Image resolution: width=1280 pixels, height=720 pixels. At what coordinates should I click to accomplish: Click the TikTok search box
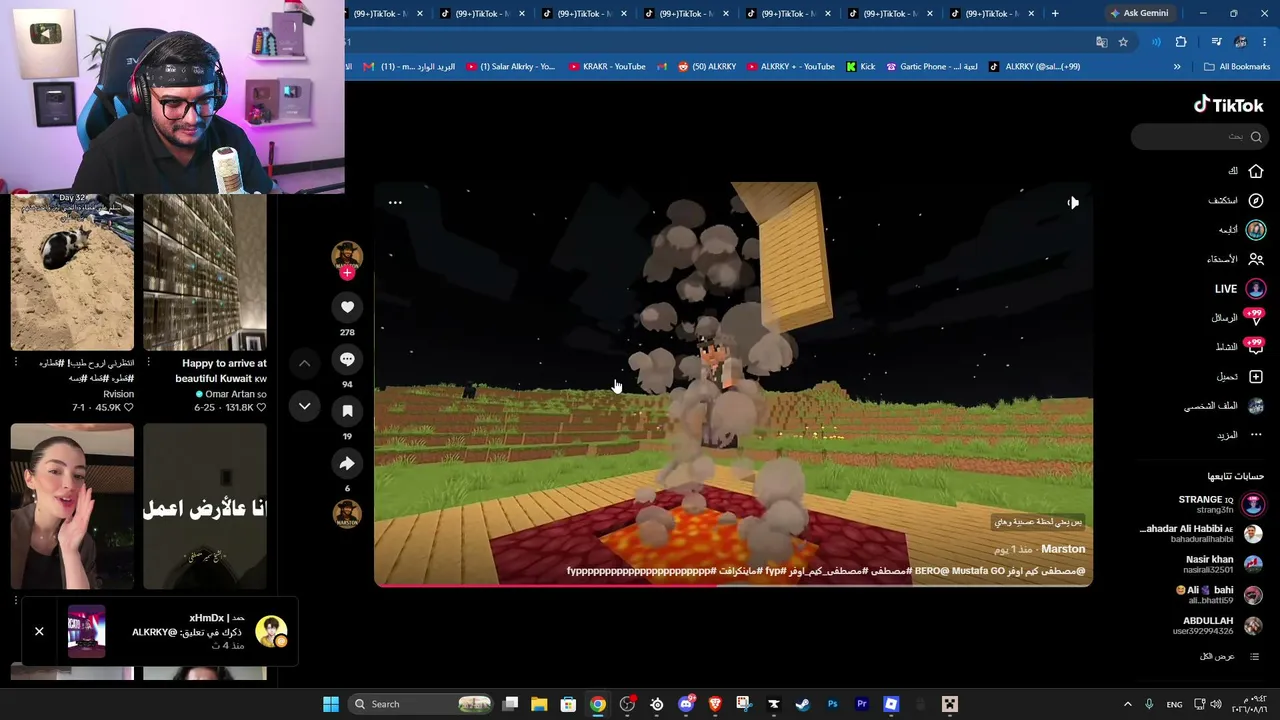pyautogui.click(x=1198, y=137)
